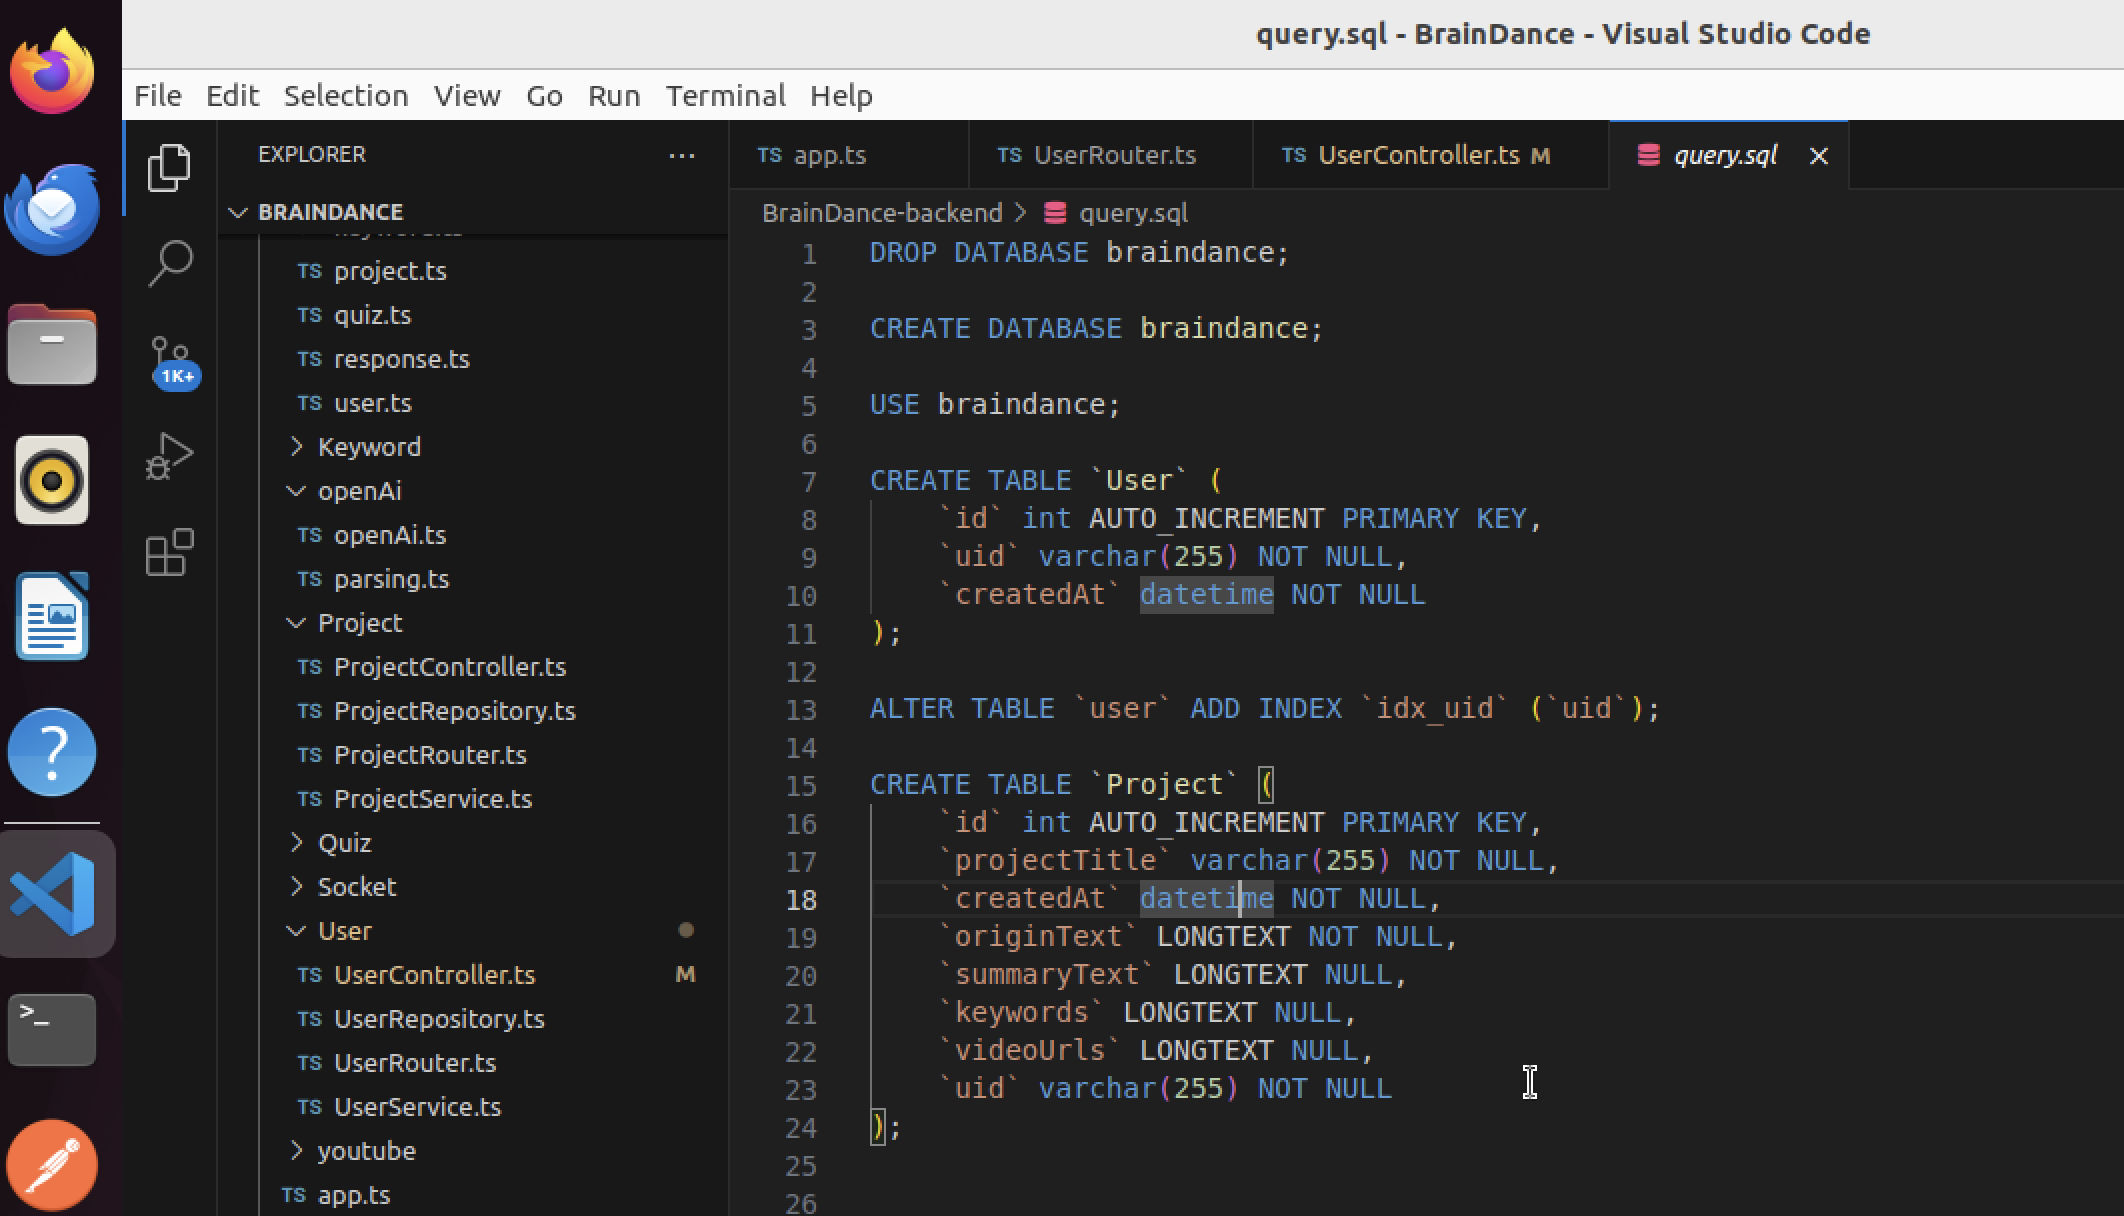The width and height of the screenshot is (2124, 1216).
Task: Open the View menu
Action: pos(467,96)
